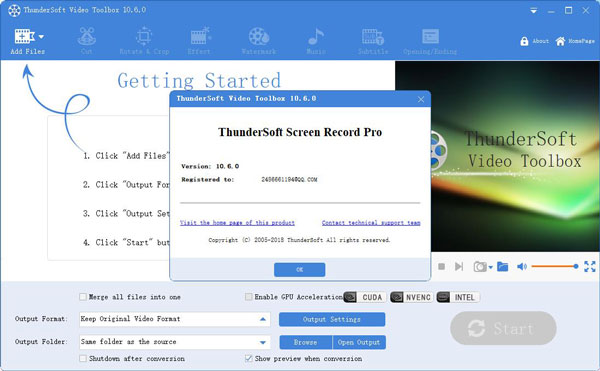Select the CUDA acceleration badge
The image size is (600, 371).
[x=364, y=297]
